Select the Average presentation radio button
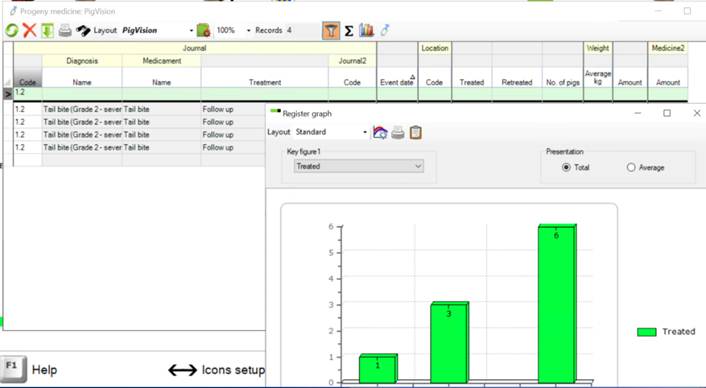The width and height of the screenshot is (706, 388). 631,167
